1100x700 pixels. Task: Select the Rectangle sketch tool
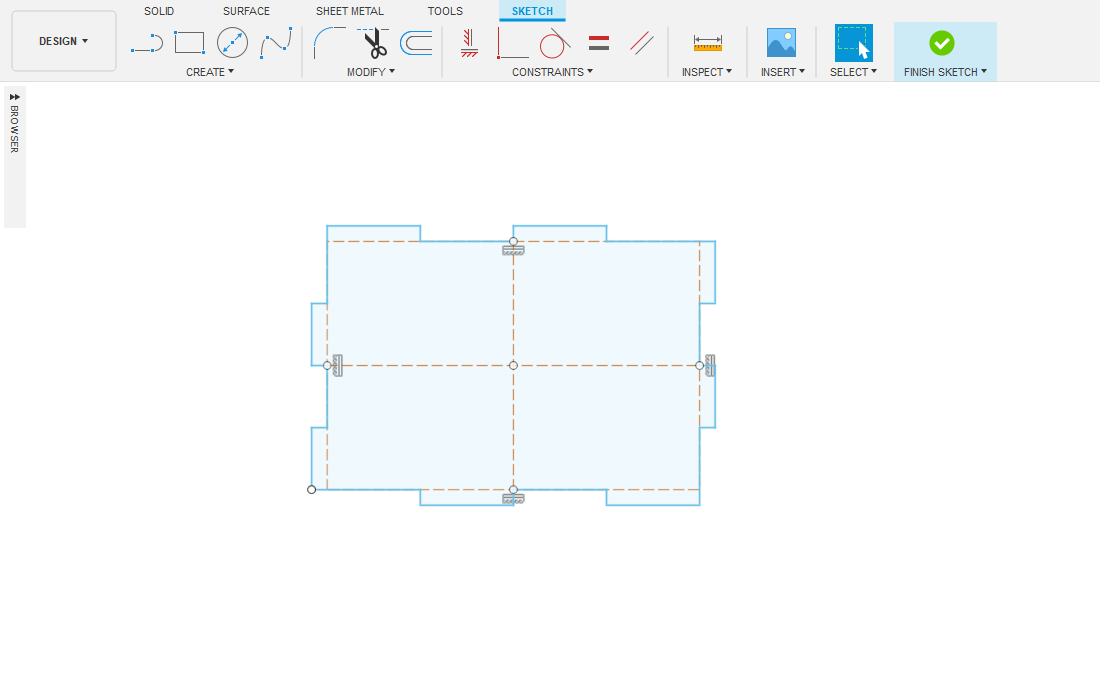pos(189,43)
